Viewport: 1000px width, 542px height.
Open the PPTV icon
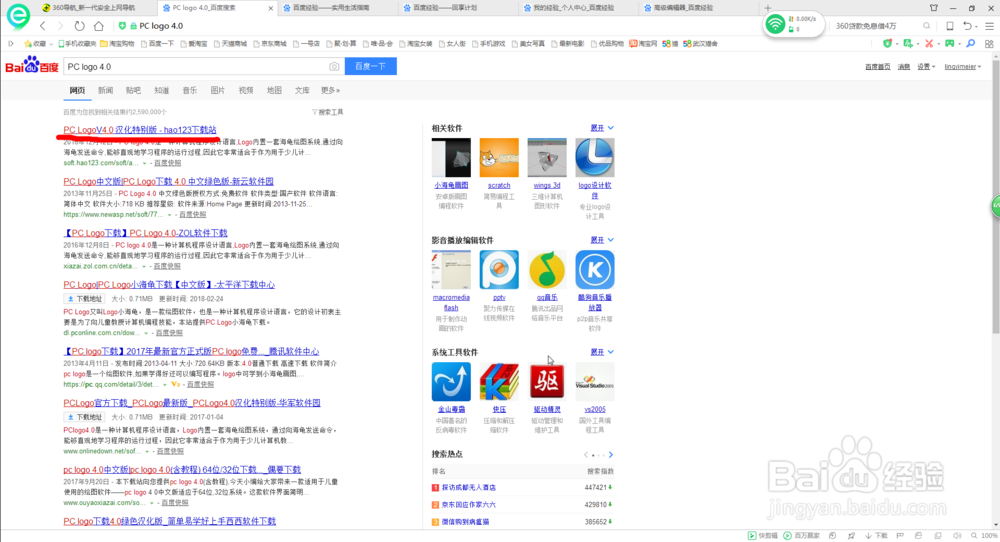(499, 270)
